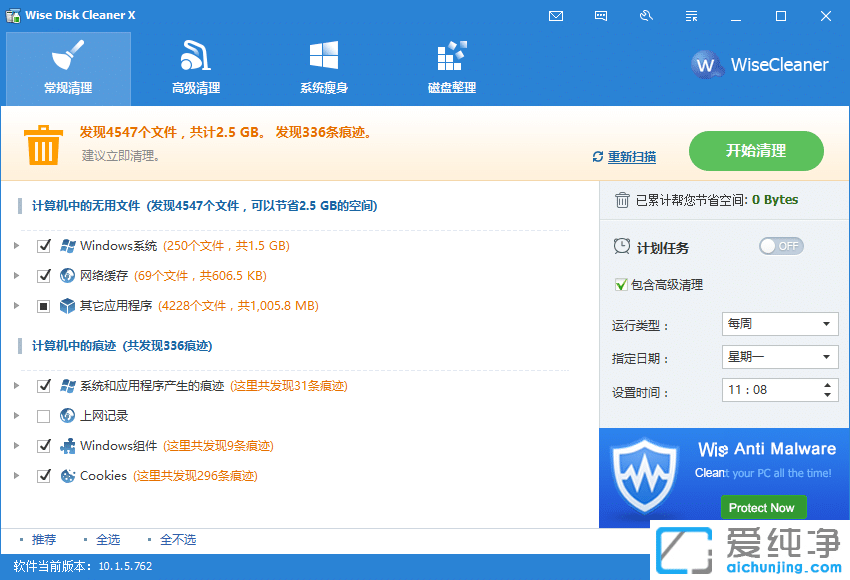
Task: Expand the 系统和应用程序产生的痕迹 row
Action: click(x=17, y=386)
